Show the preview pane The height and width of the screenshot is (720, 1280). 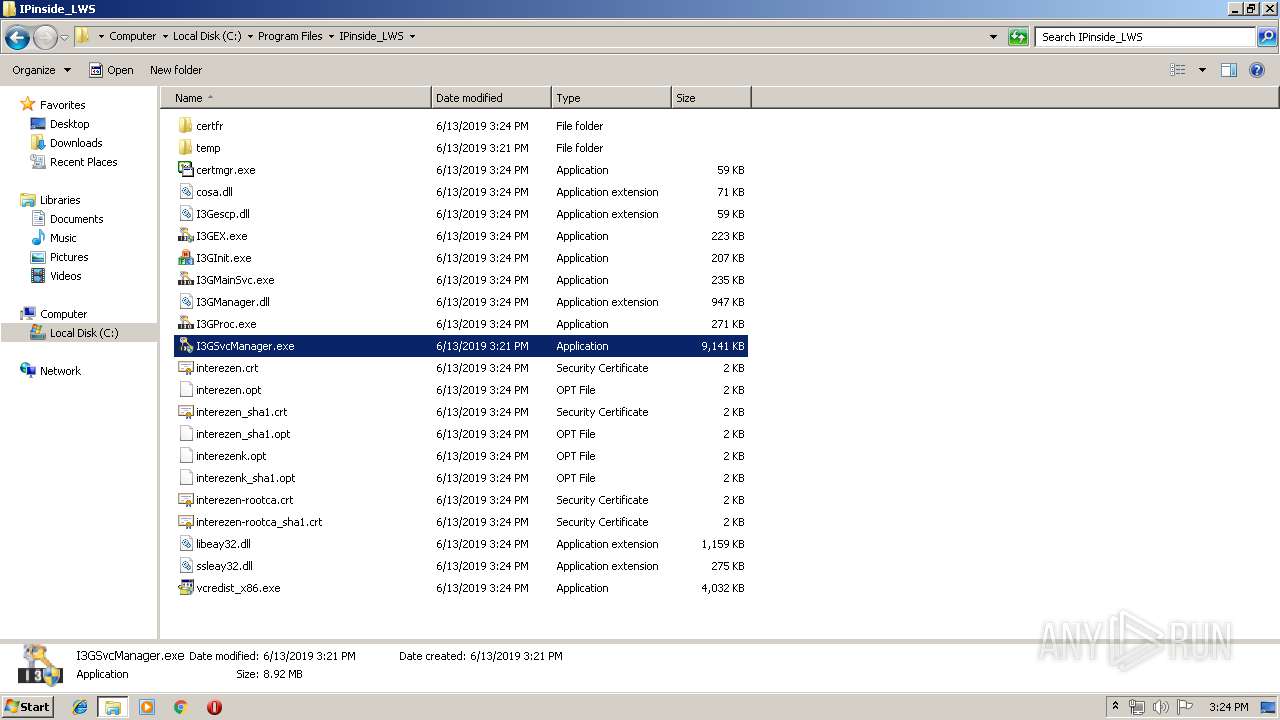point(1229,70)
